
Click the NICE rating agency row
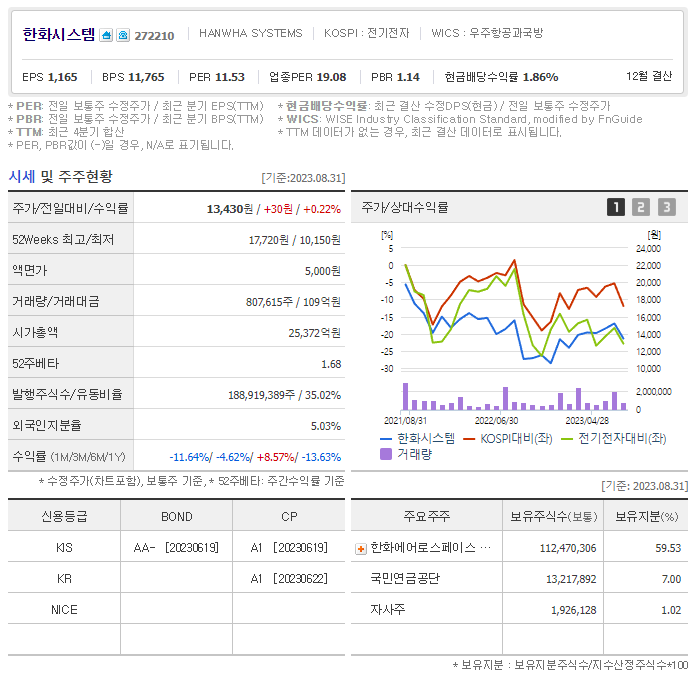tap(177, 610)
